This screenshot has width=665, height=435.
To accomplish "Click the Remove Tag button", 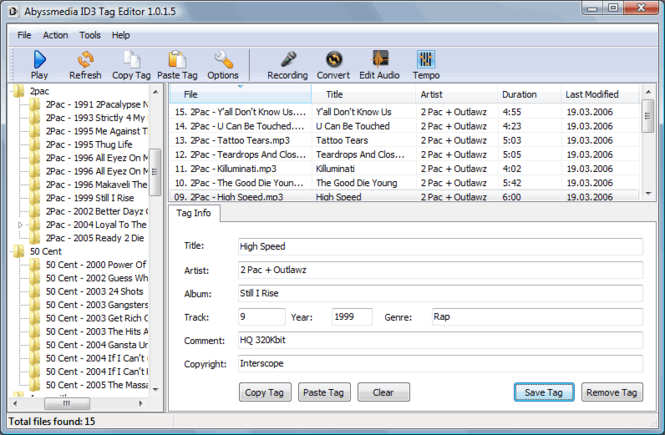I will pyautogui.click(x=611, y=393).
